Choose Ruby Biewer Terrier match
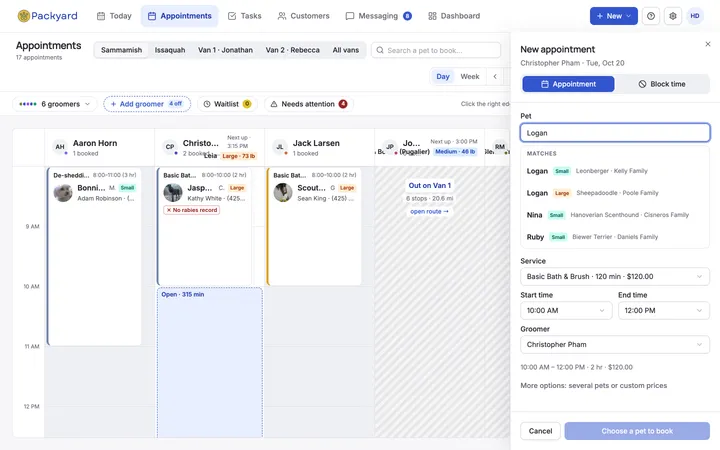The width and height of the screenshot is (720, 450). coord(615,237)
